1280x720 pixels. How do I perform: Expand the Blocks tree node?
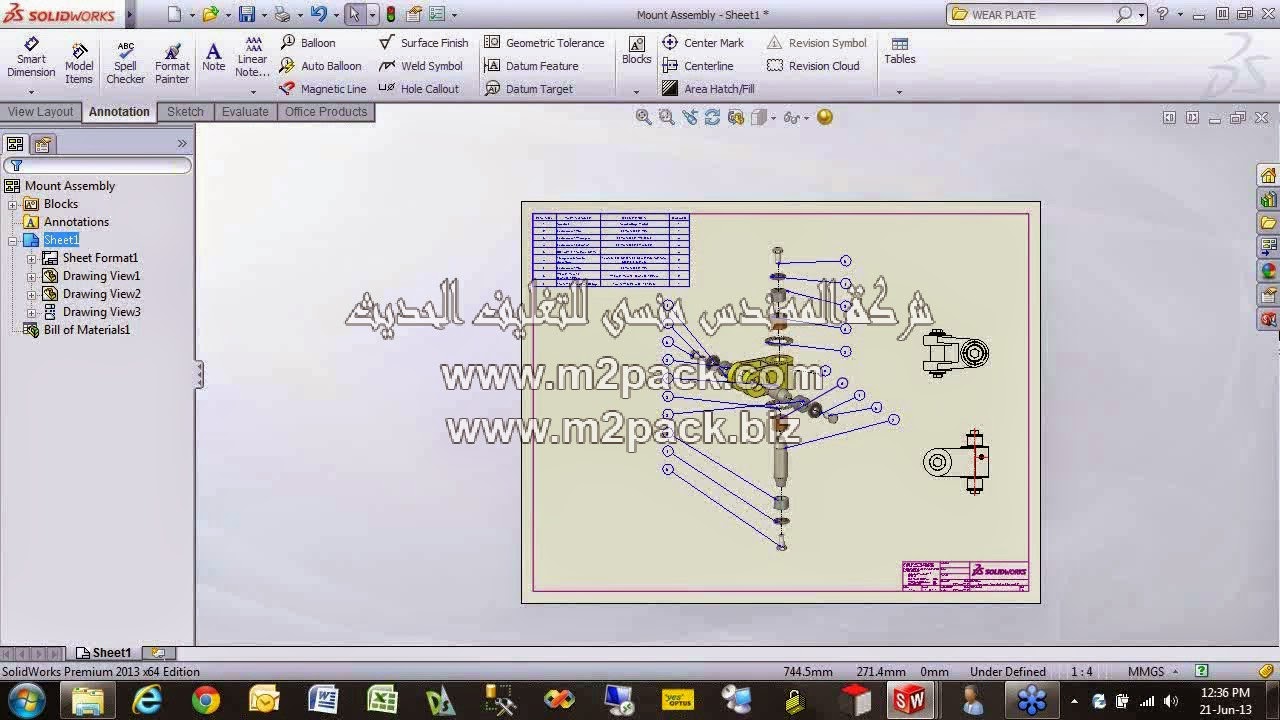tap(13, 204)
